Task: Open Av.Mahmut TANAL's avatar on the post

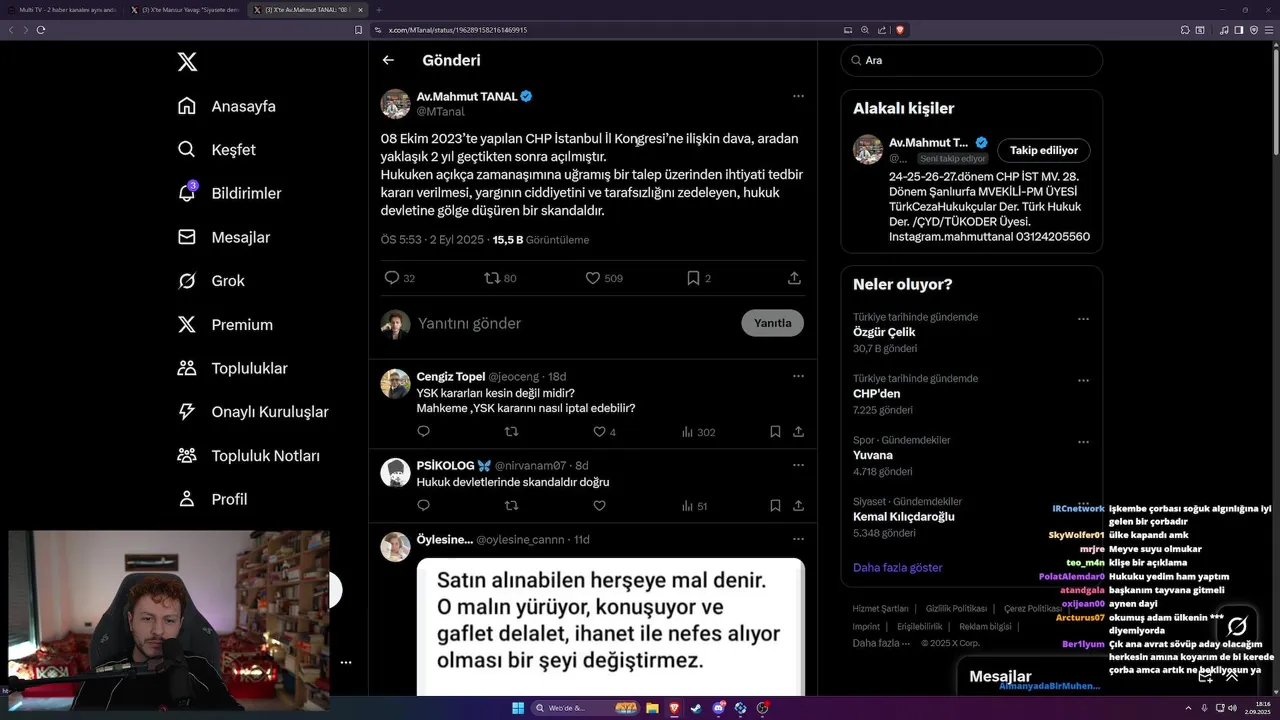Action: tap(396, 104)
